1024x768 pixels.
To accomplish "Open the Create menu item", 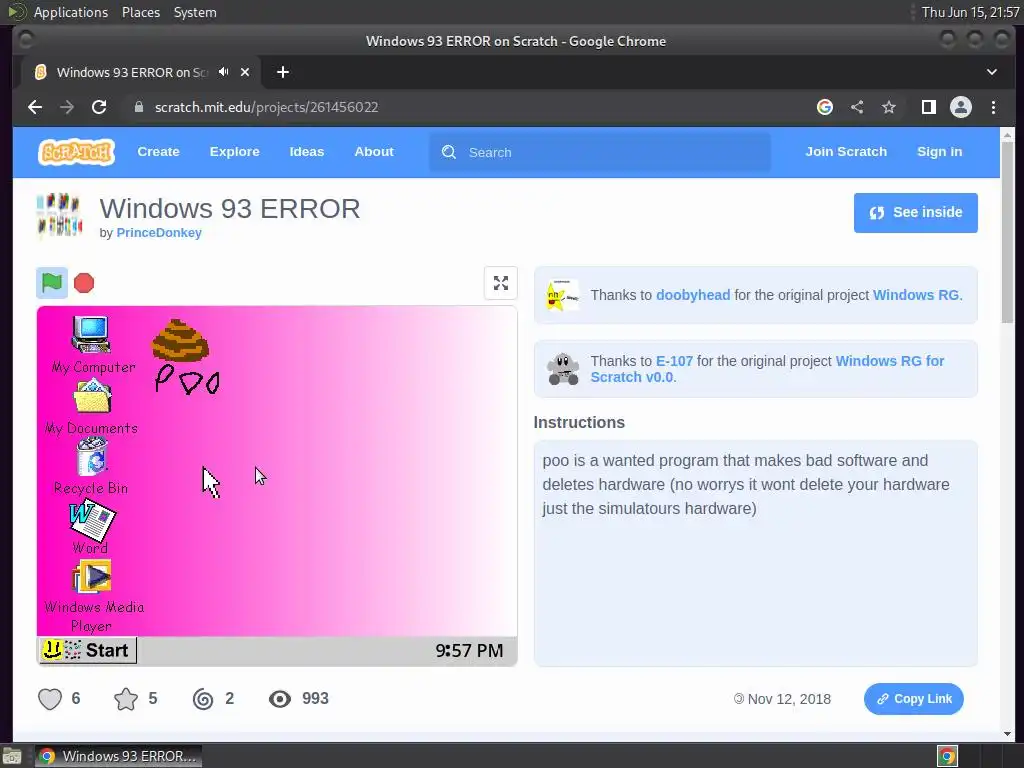I will point(159,152).
